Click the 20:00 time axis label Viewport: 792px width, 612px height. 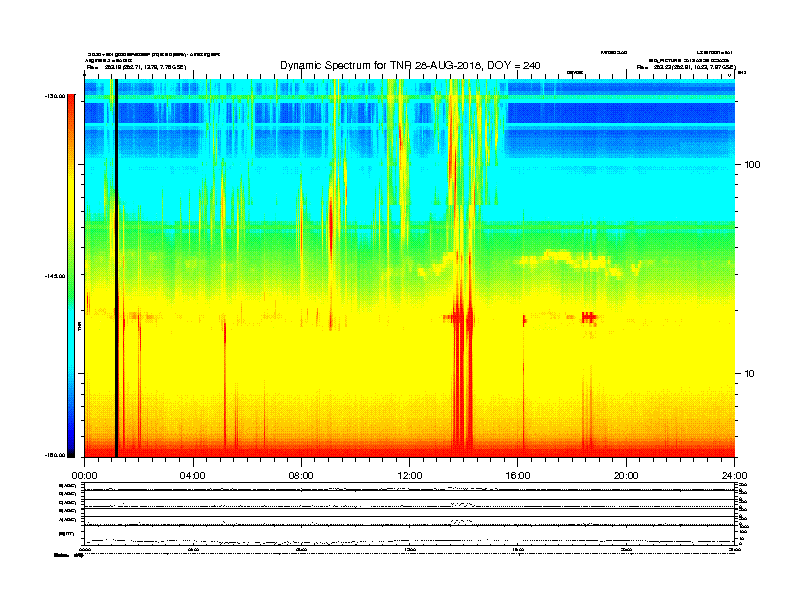click(x=626, y=476)
